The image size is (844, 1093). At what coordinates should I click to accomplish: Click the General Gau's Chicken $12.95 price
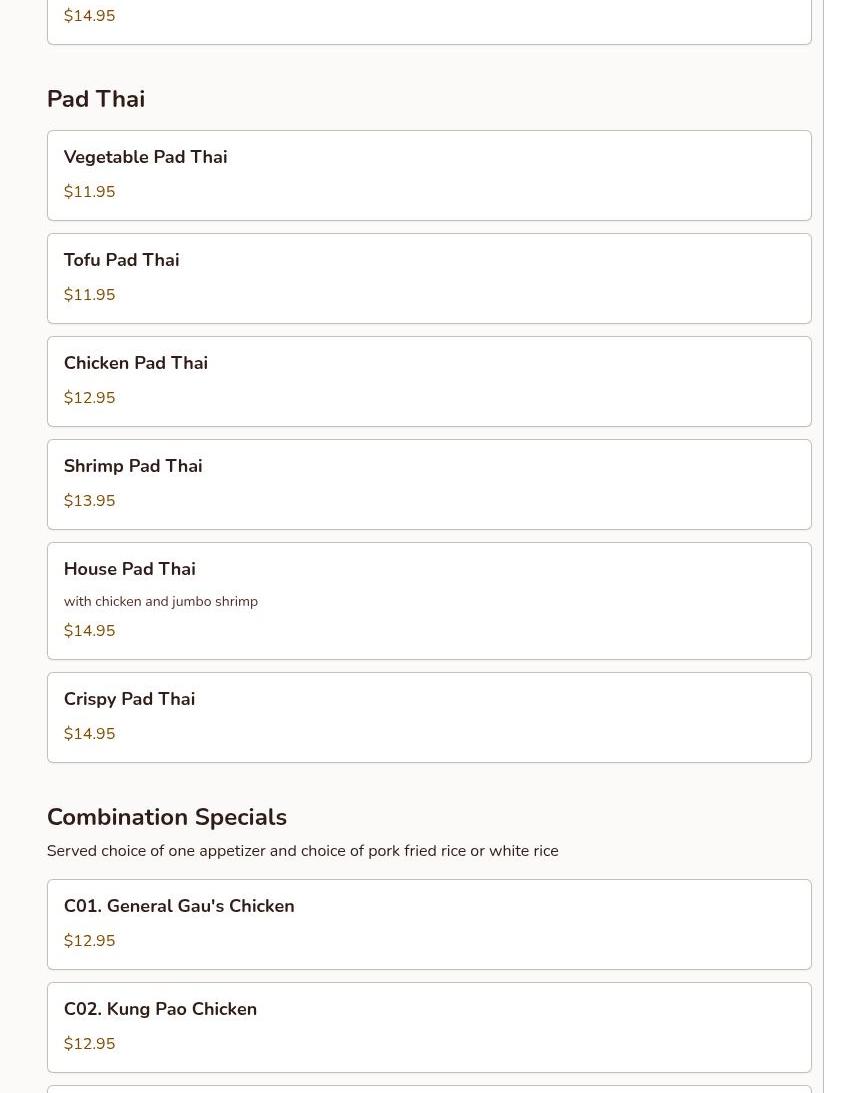click(89, 941)
